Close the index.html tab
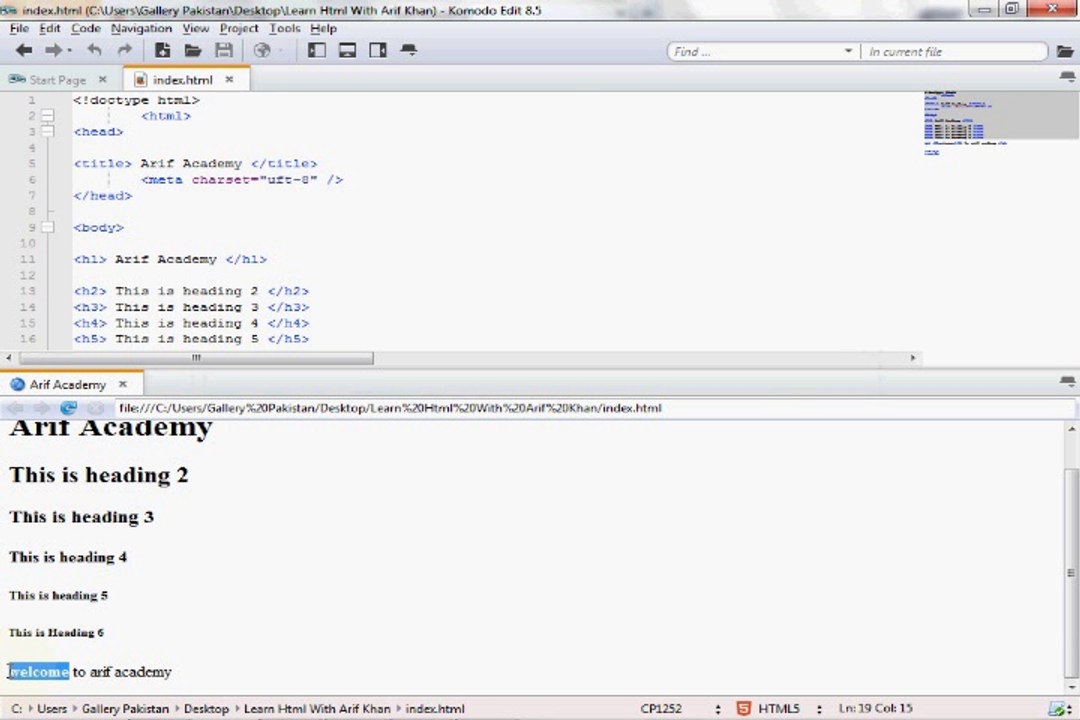Viewport: 1080px width, 720px height. tap(229, 79)
